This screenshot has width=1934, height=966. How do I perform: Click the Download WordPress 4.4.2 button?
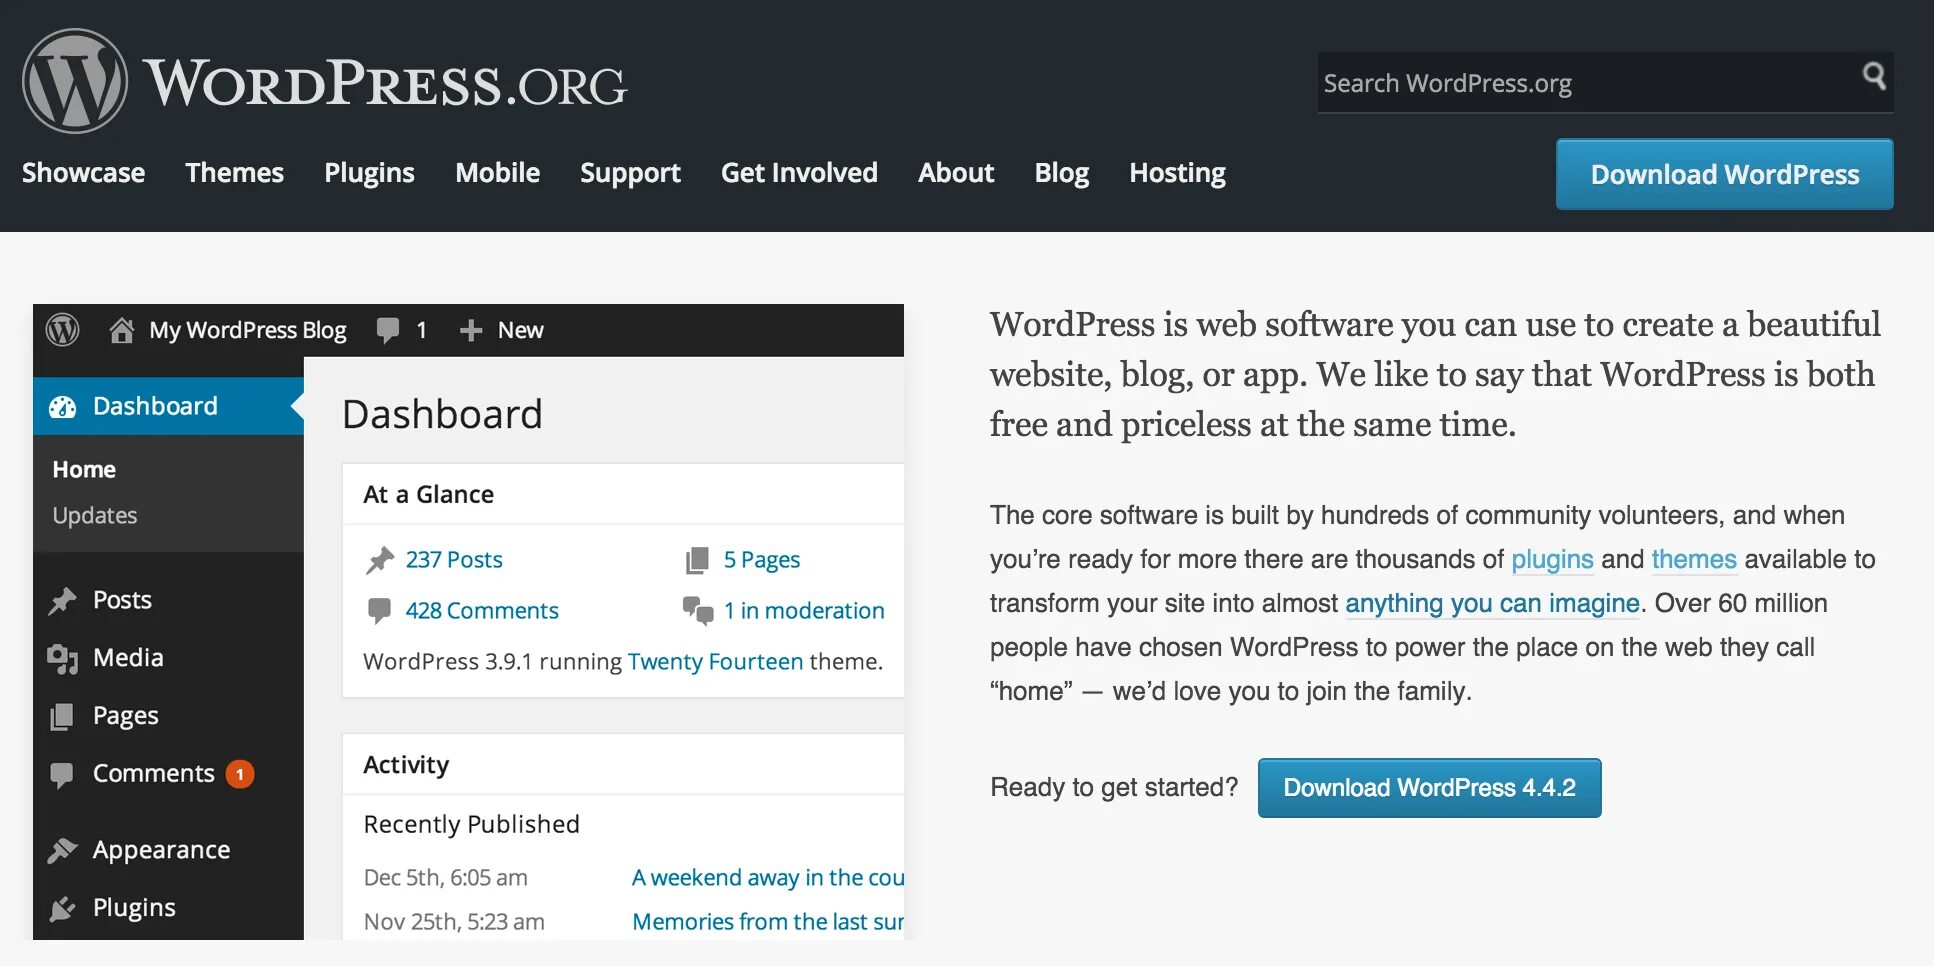(1429, 788)
